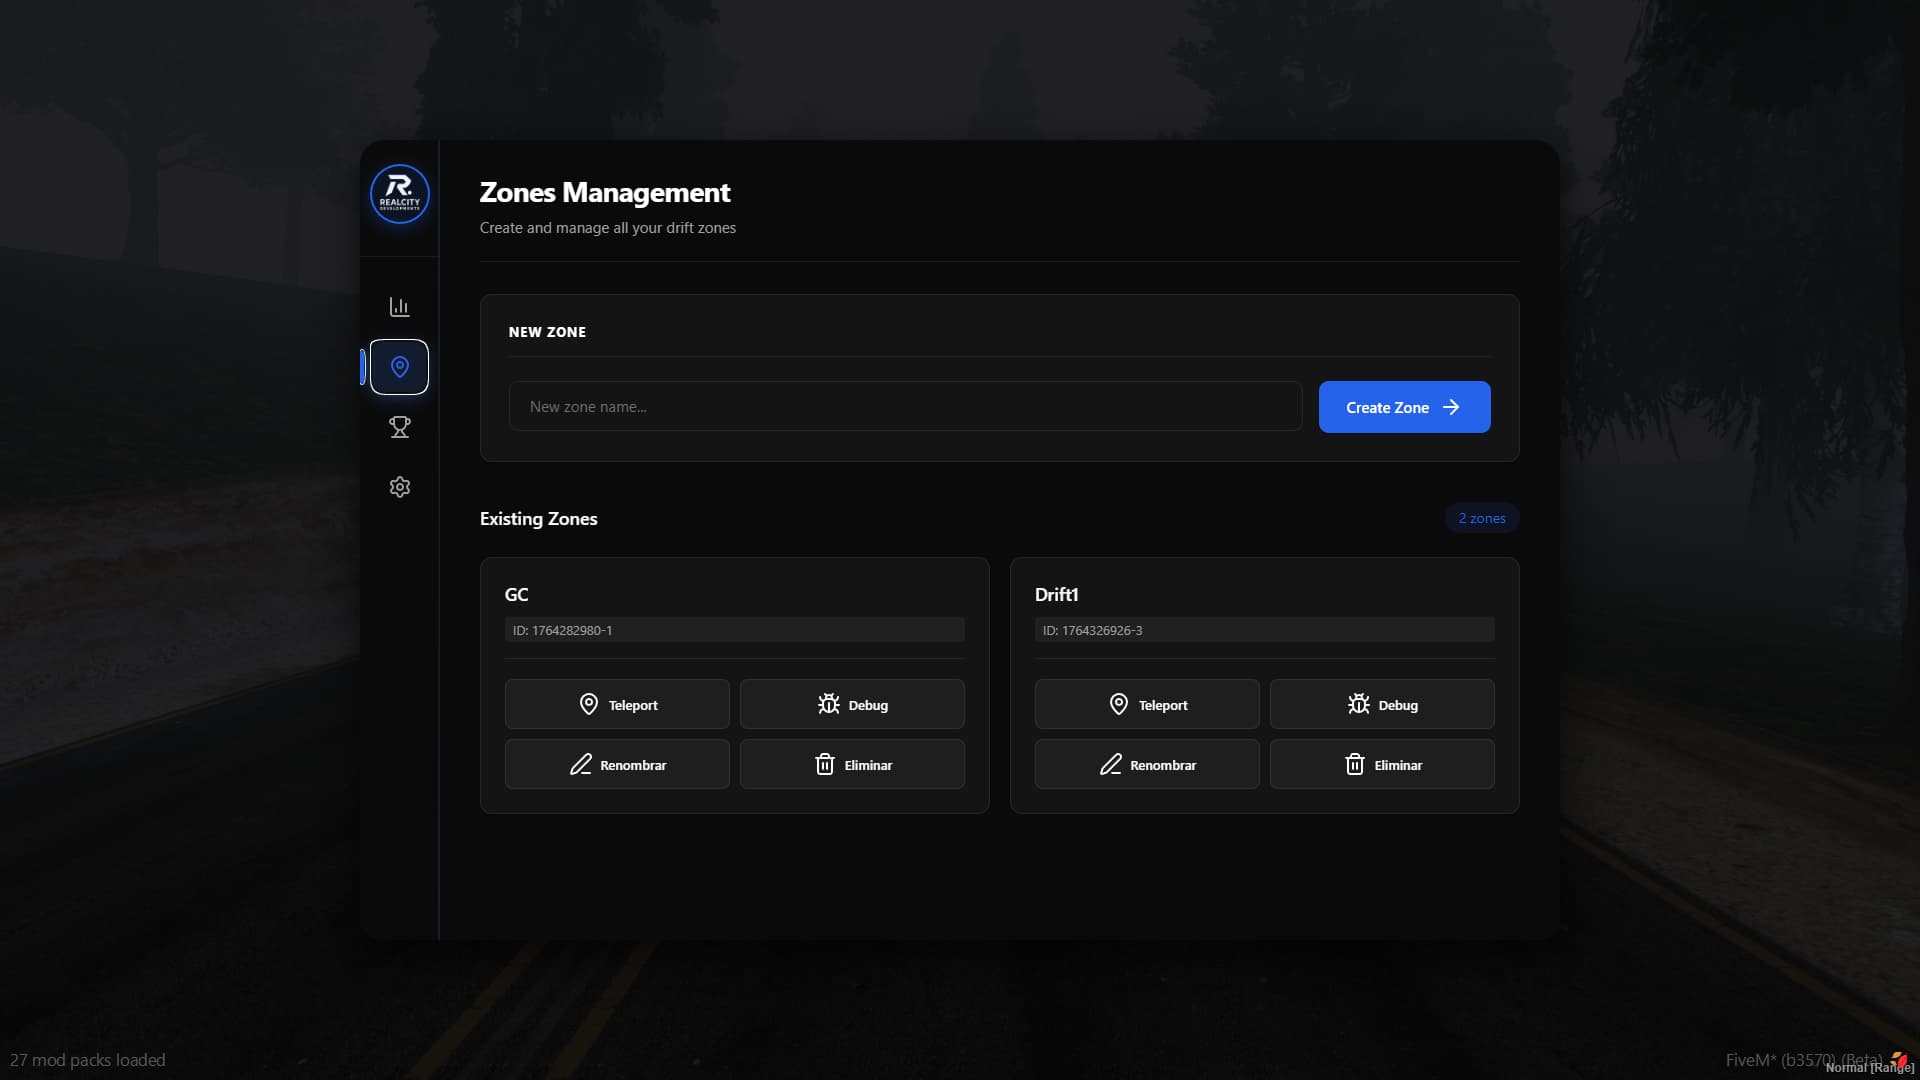Delete the Drift1 zone with Eliminar
The image size is (1920, 1080).
[x=1382, y=765]
